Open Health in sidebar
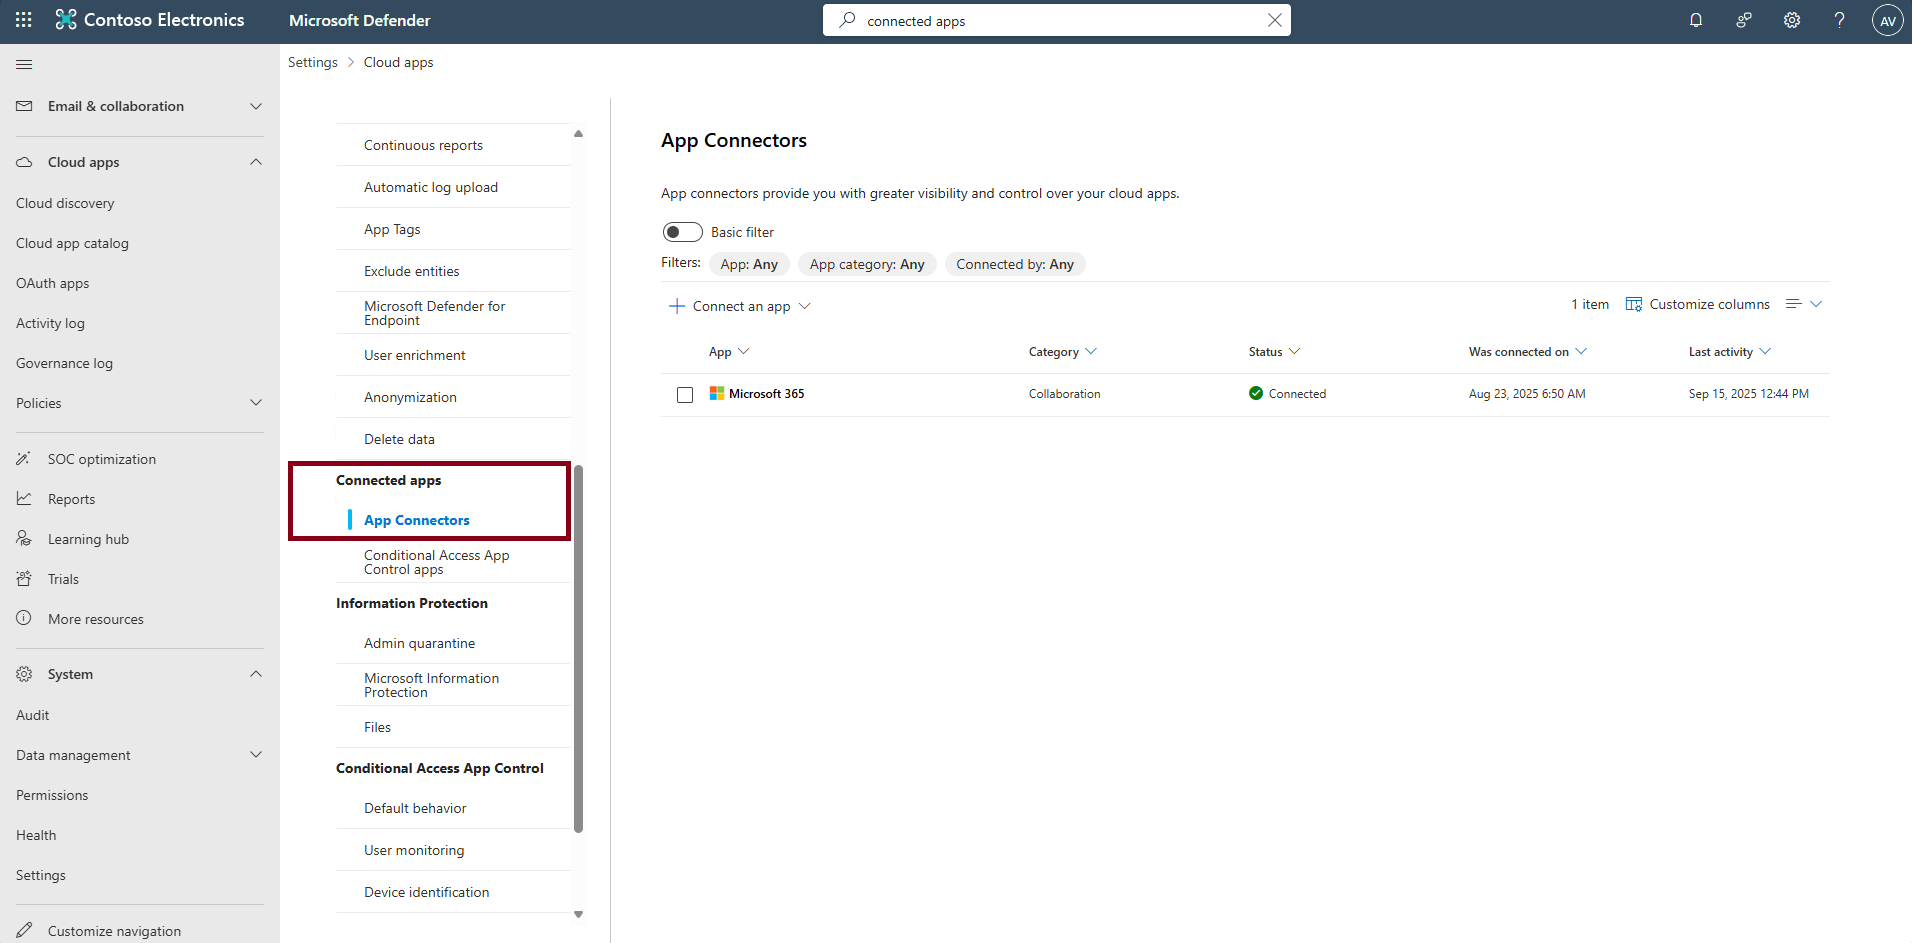The height and width of the screenshot is (943, 1912). tap(36, 835)
